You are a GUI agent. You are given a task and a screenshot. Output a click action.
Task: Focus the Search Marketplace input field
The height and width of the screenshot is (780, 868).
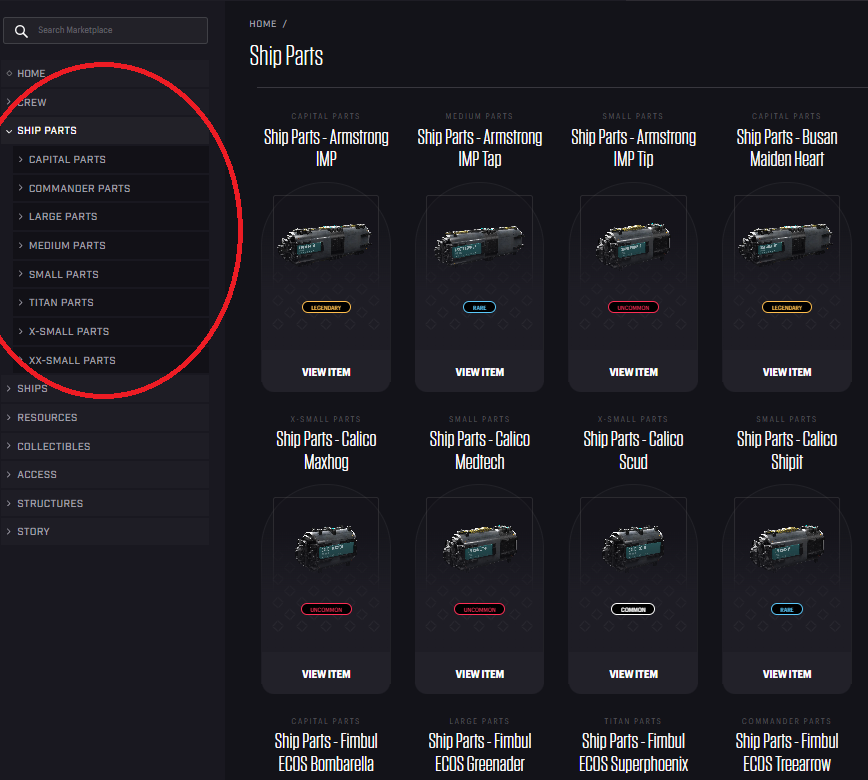click(x=105, y=30)
